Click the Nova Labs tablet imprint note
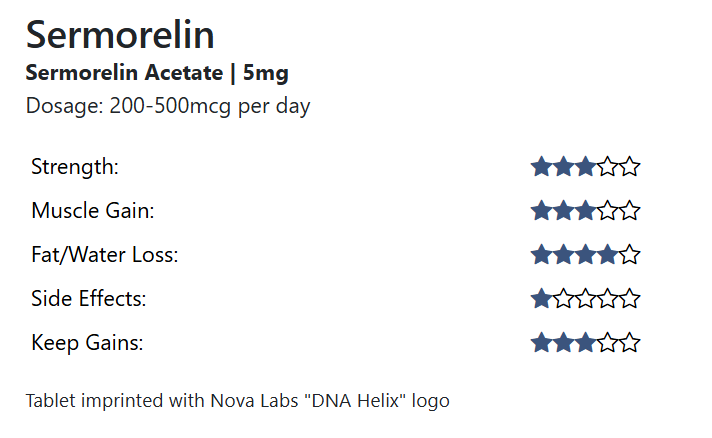This screenshot has height=438, width=712. coord(238,401)
